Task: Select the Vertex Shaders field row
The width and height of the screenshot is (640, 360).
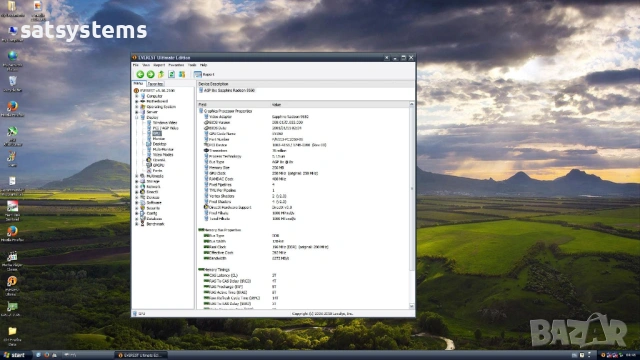Action: [302, 196]
